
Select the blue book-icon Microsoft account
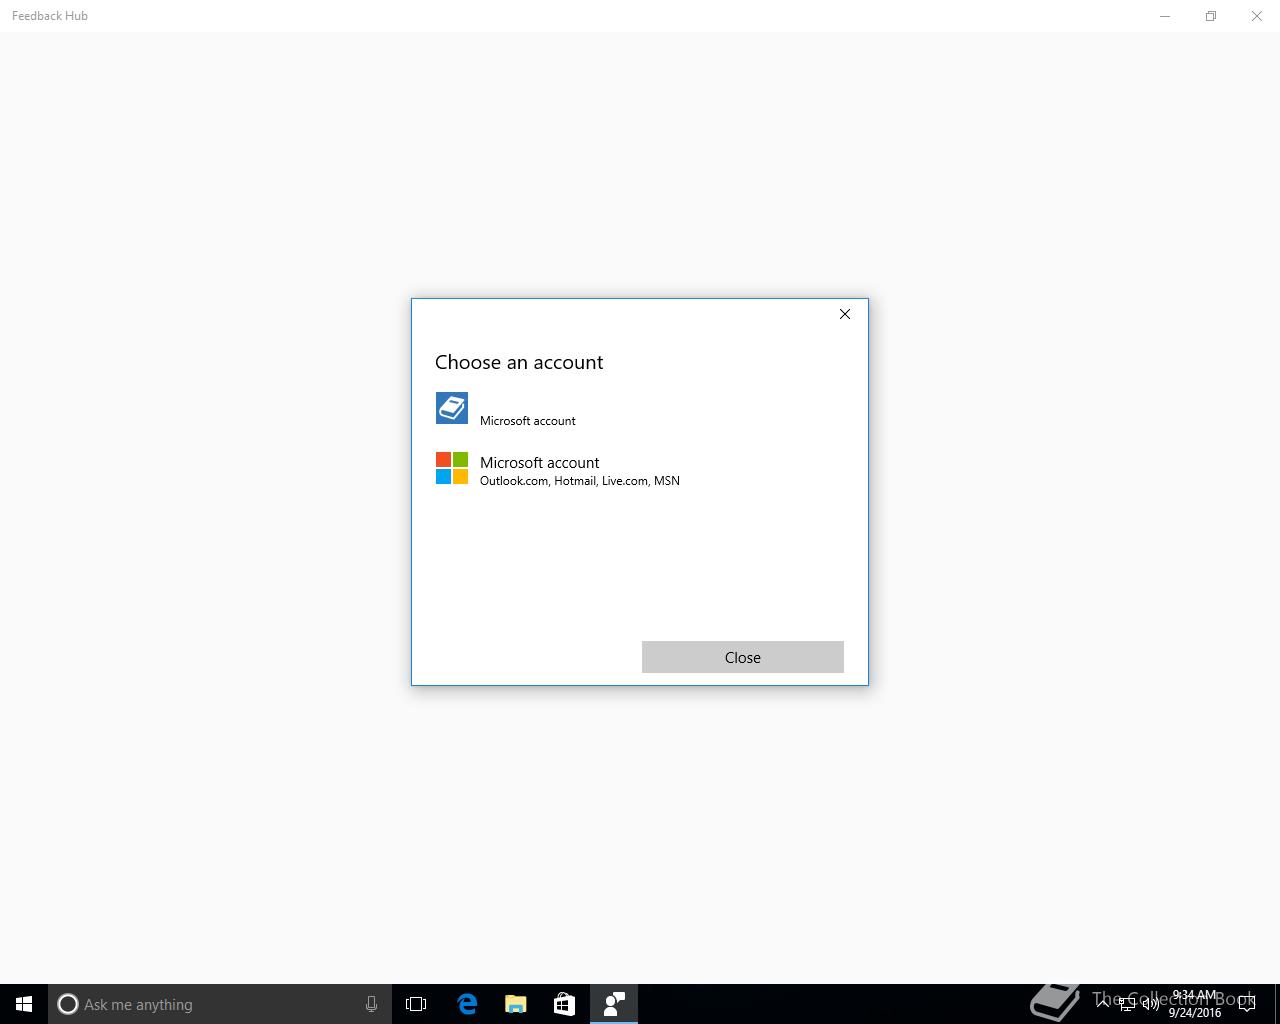click(x=640, y=408)
